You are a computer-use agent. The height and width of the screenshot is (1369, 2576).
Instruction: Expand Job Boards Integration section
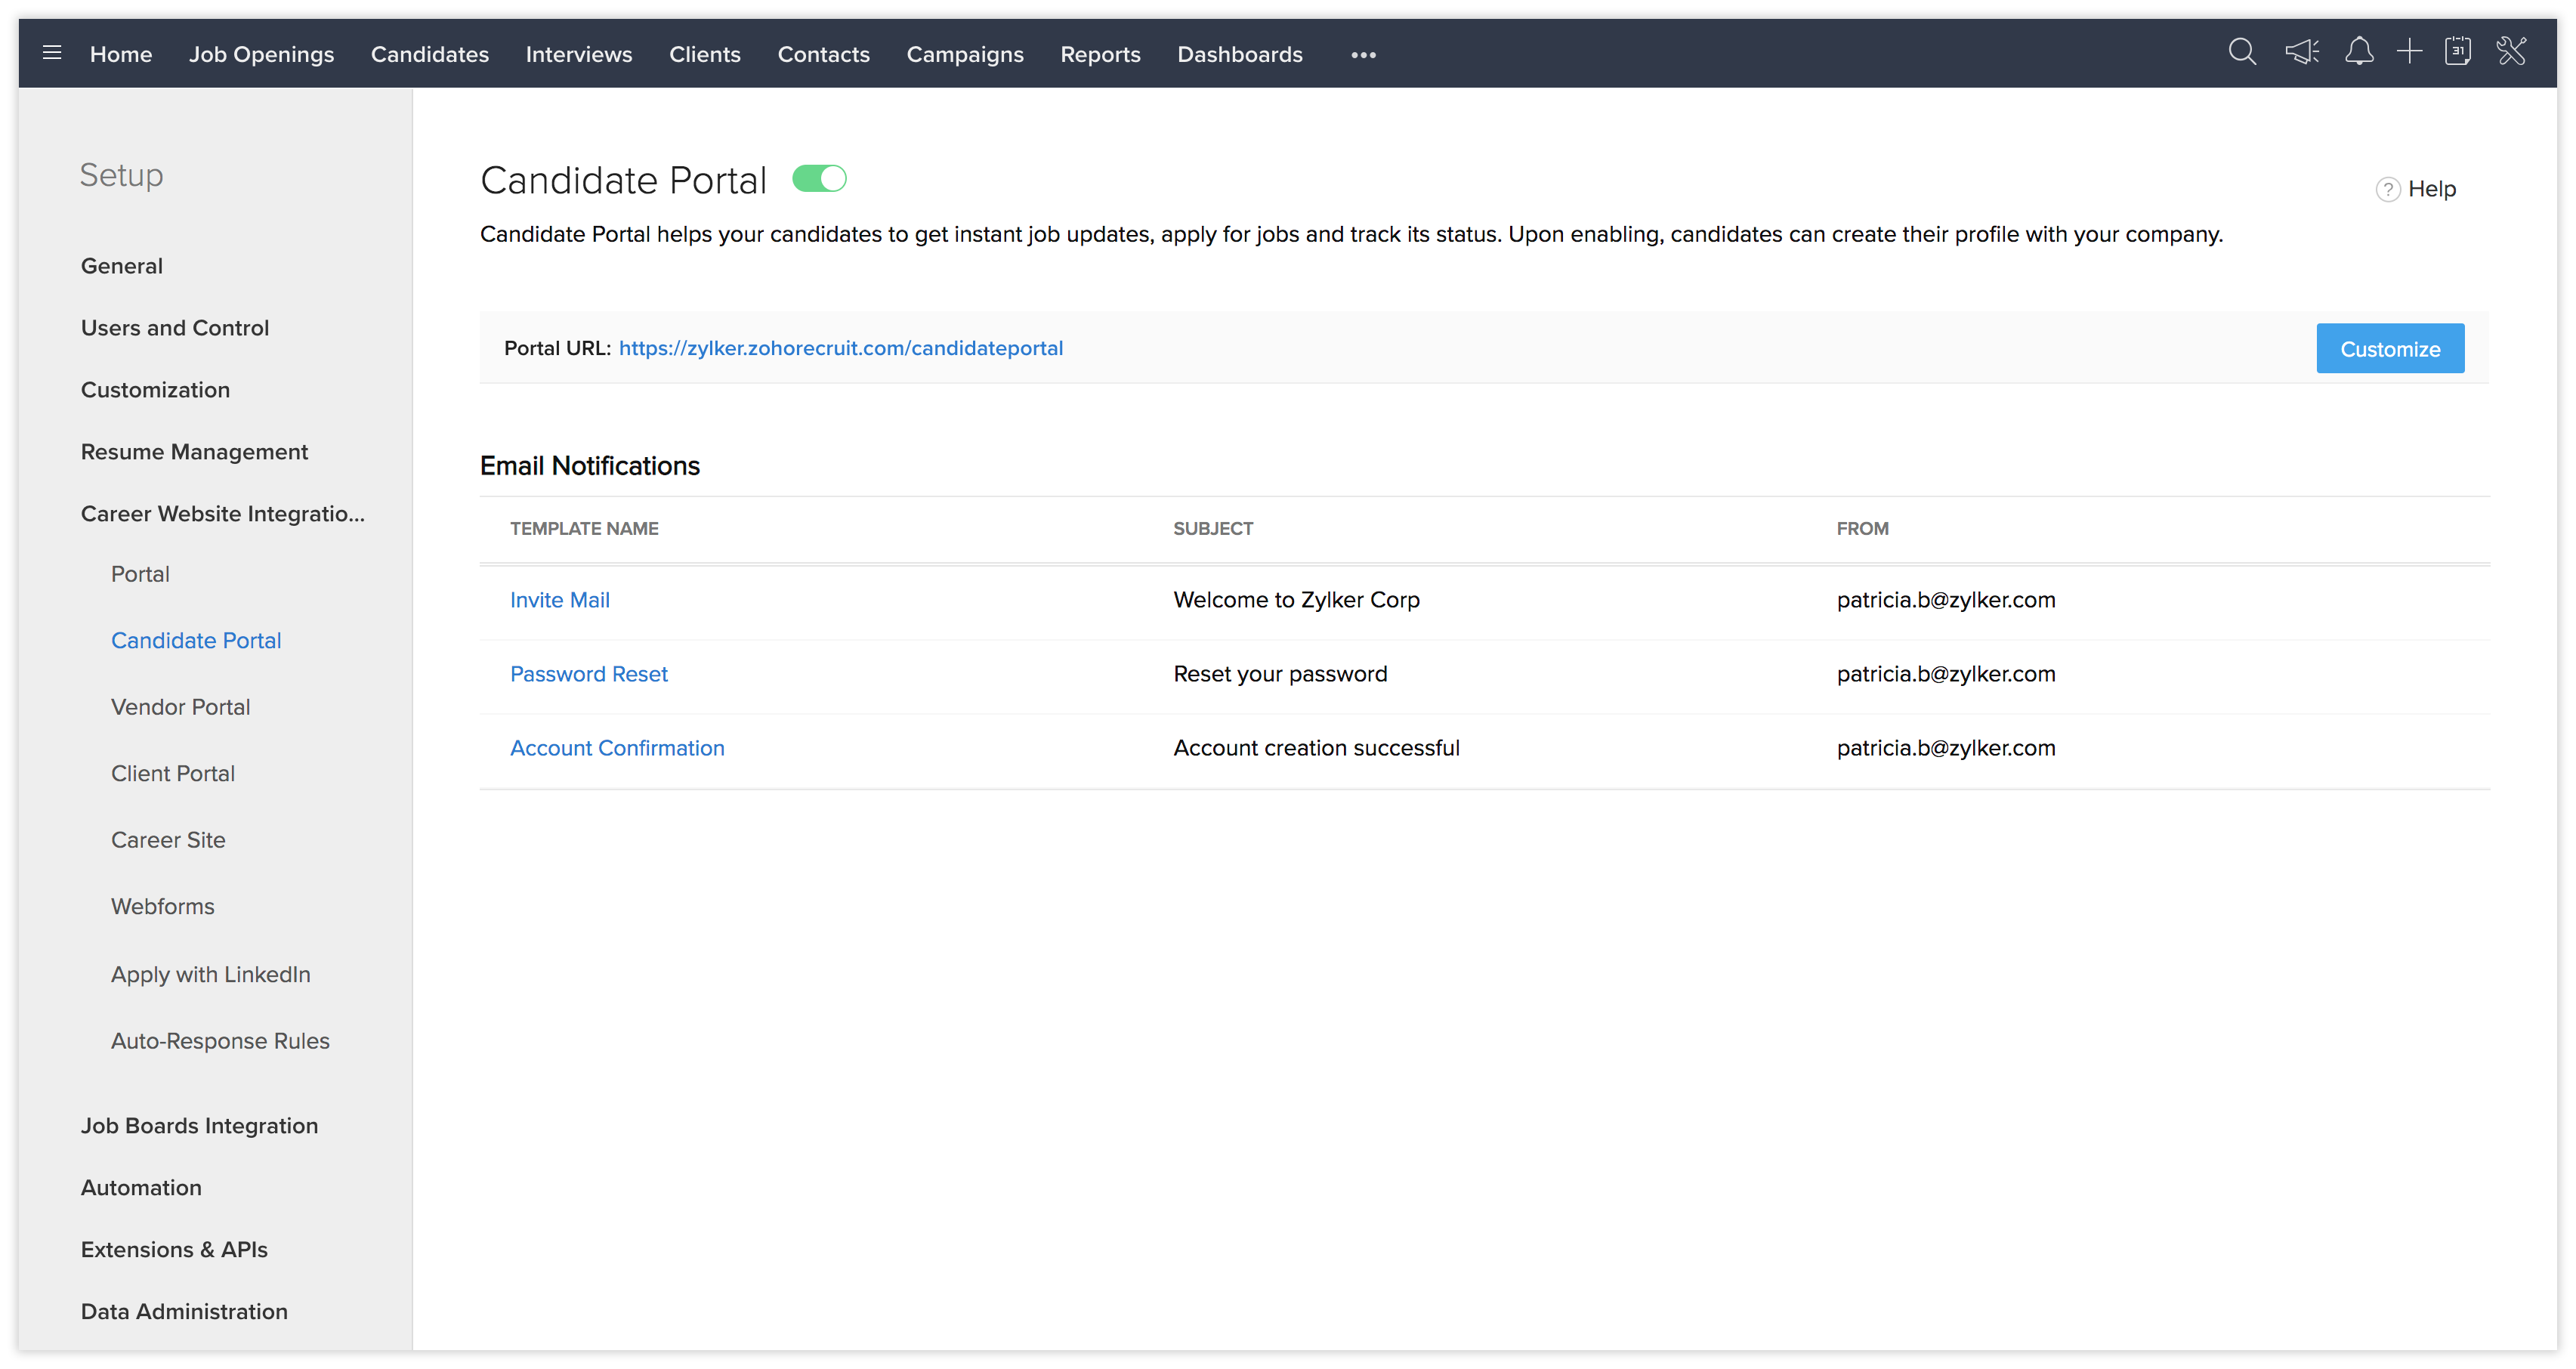199,1126
